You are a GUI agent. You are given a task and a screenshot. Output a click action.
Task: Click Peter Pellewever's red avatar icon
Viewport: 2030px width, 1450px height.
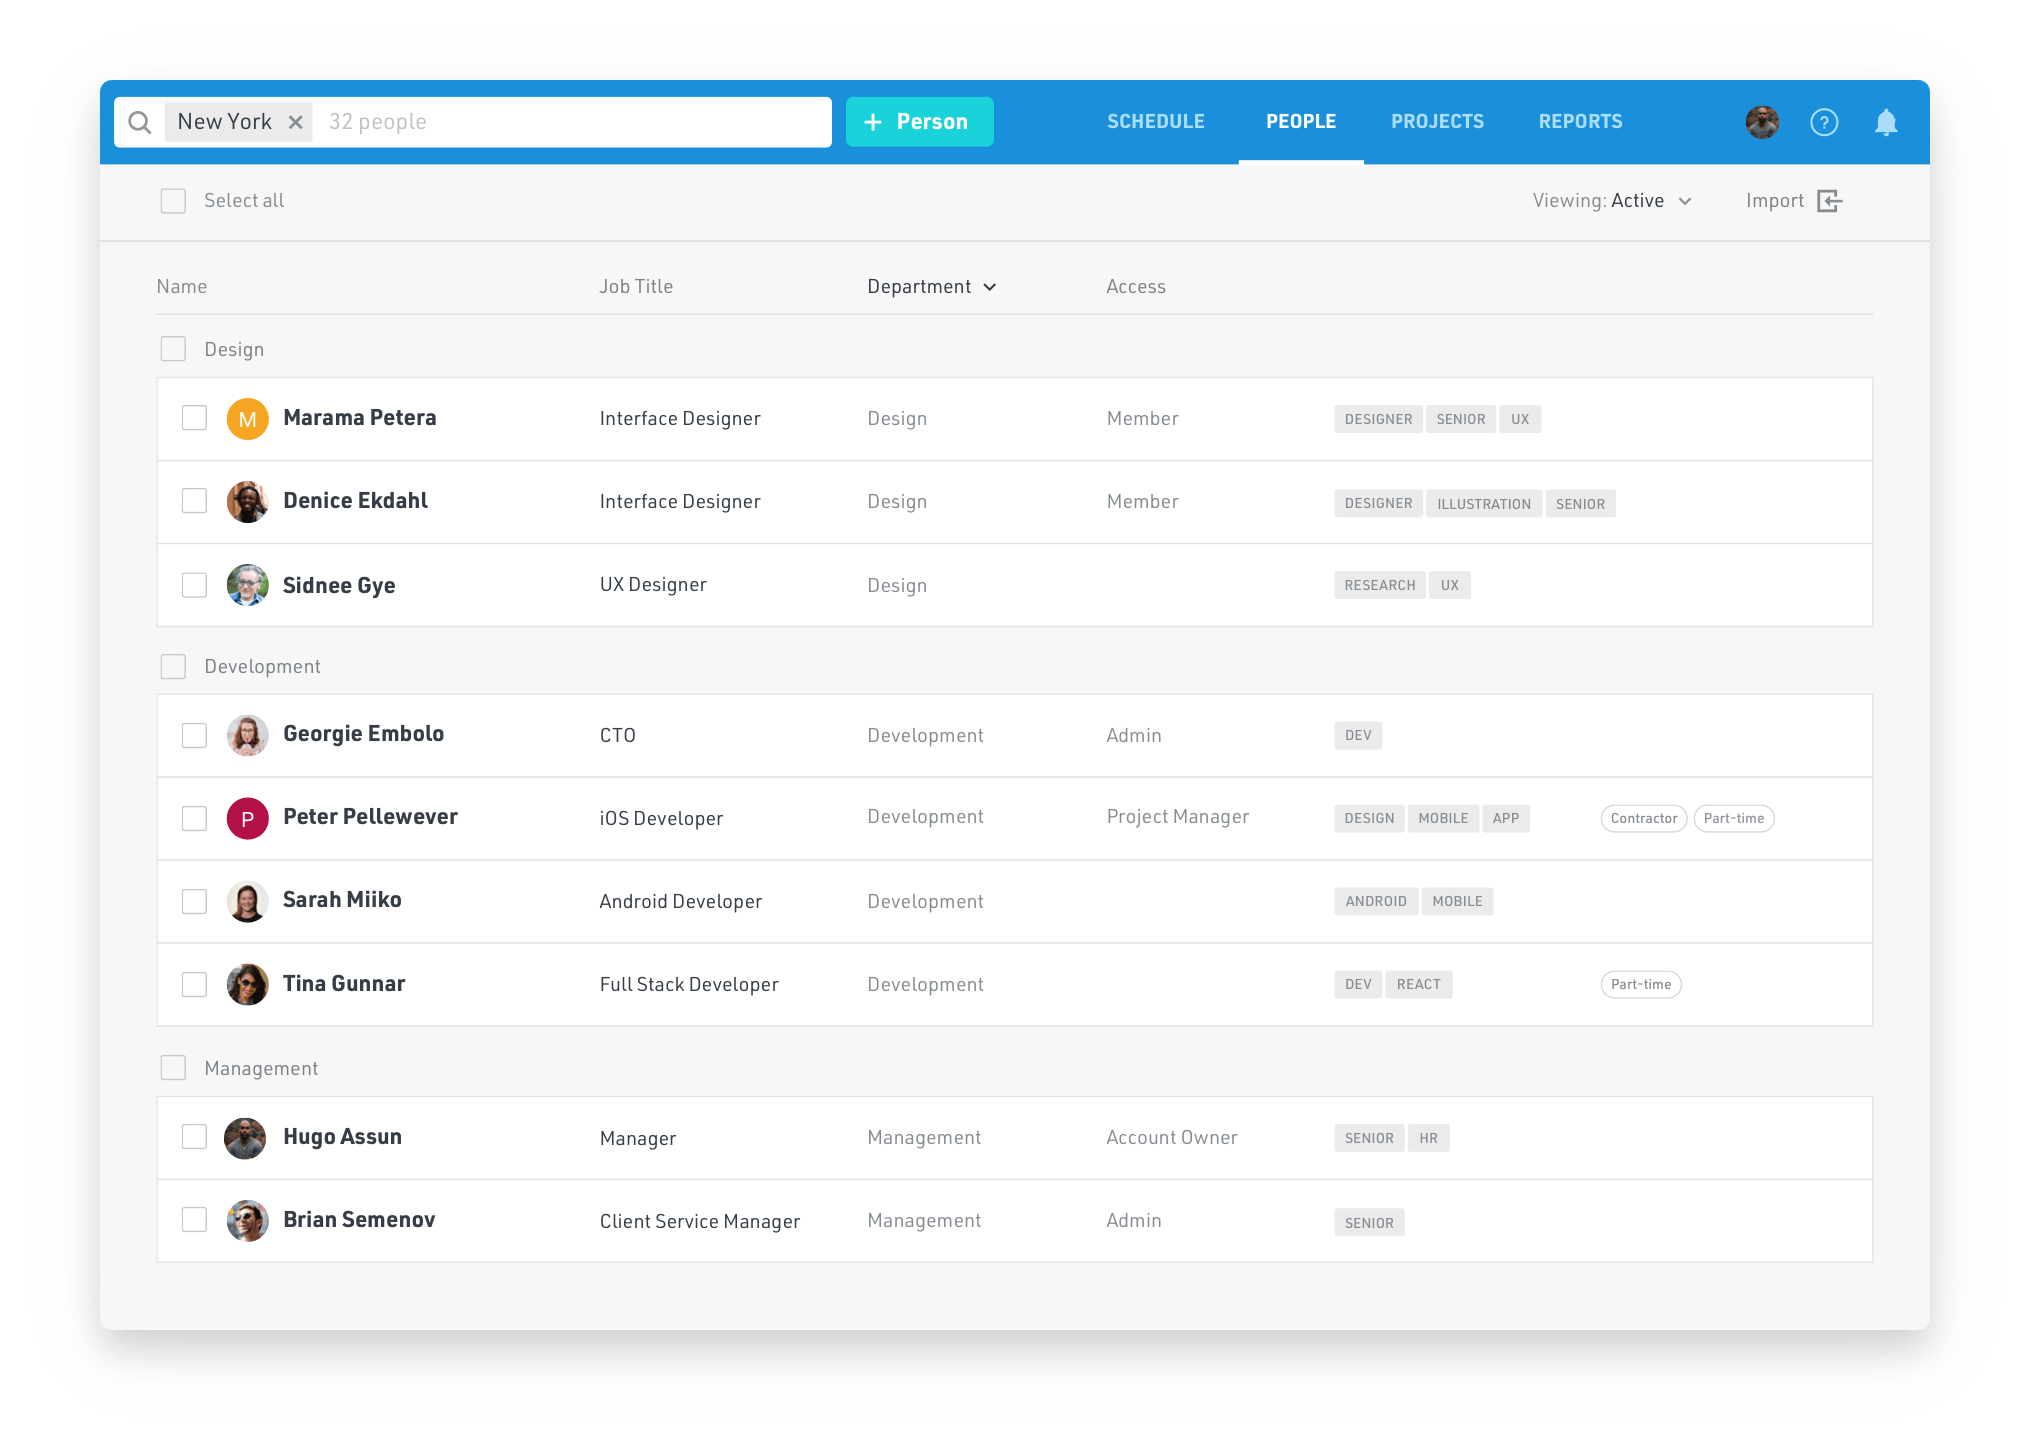tap(247, 818)
